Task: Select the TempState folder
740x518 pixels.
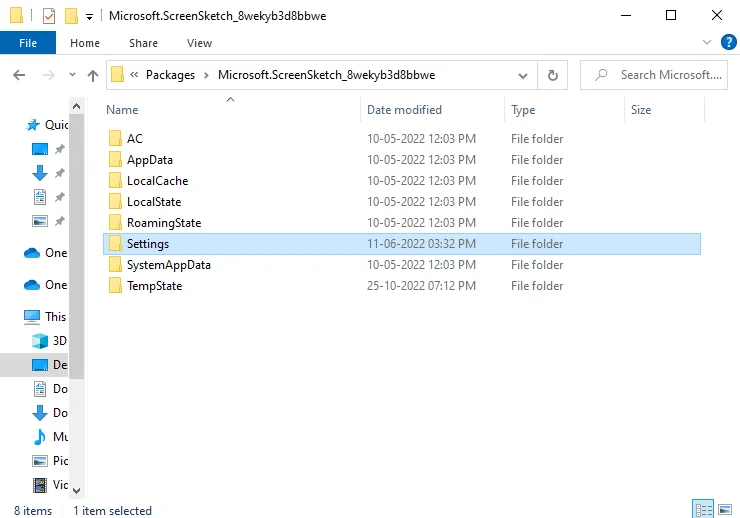Action: (x=402, y=286)
